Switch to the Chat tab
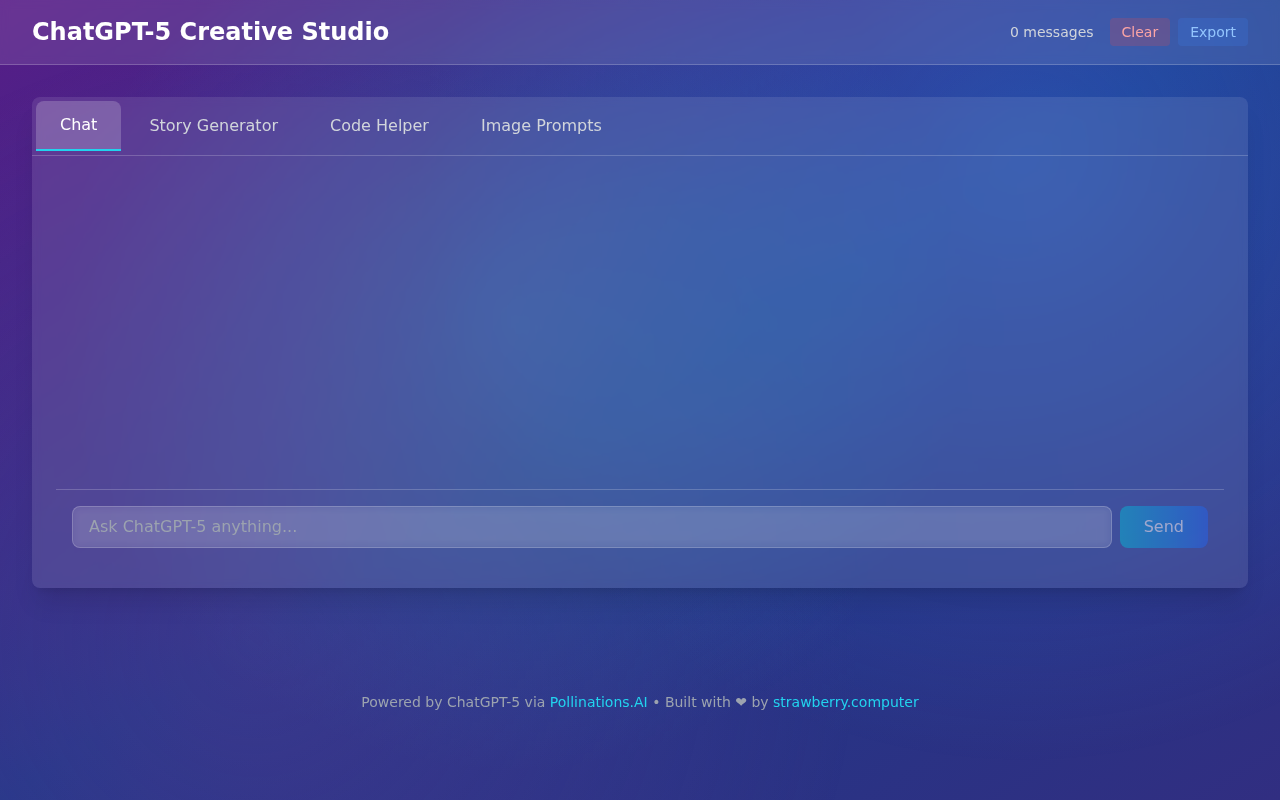 [x=78, y=126]
